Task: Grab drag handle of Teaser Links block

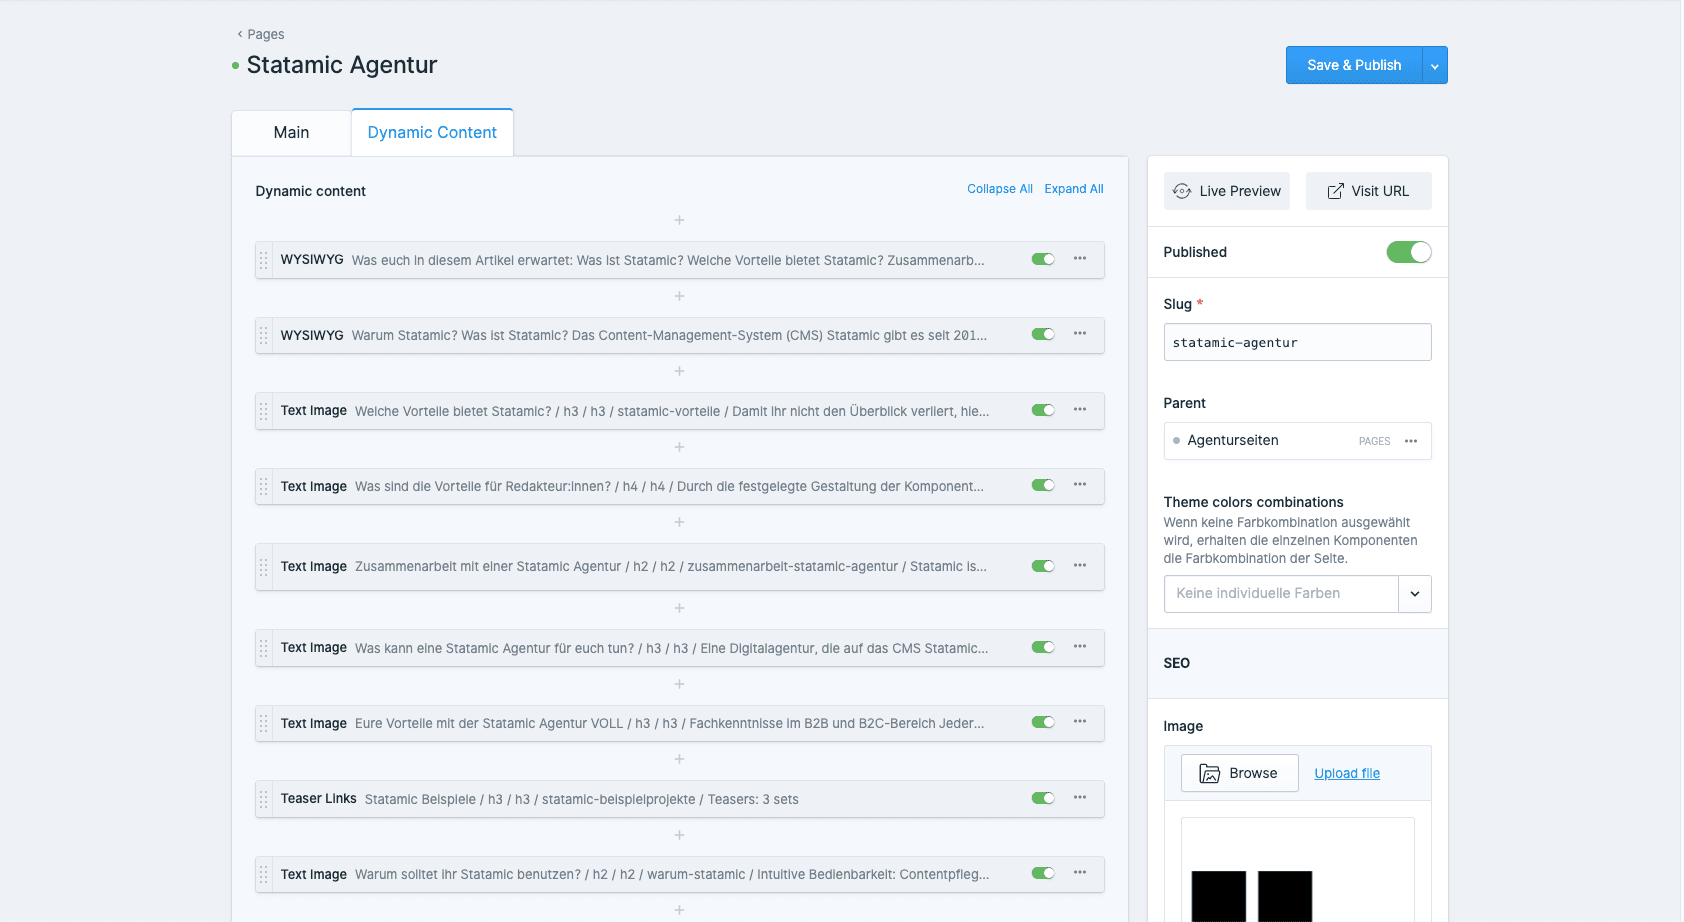Action: [264, 799]
